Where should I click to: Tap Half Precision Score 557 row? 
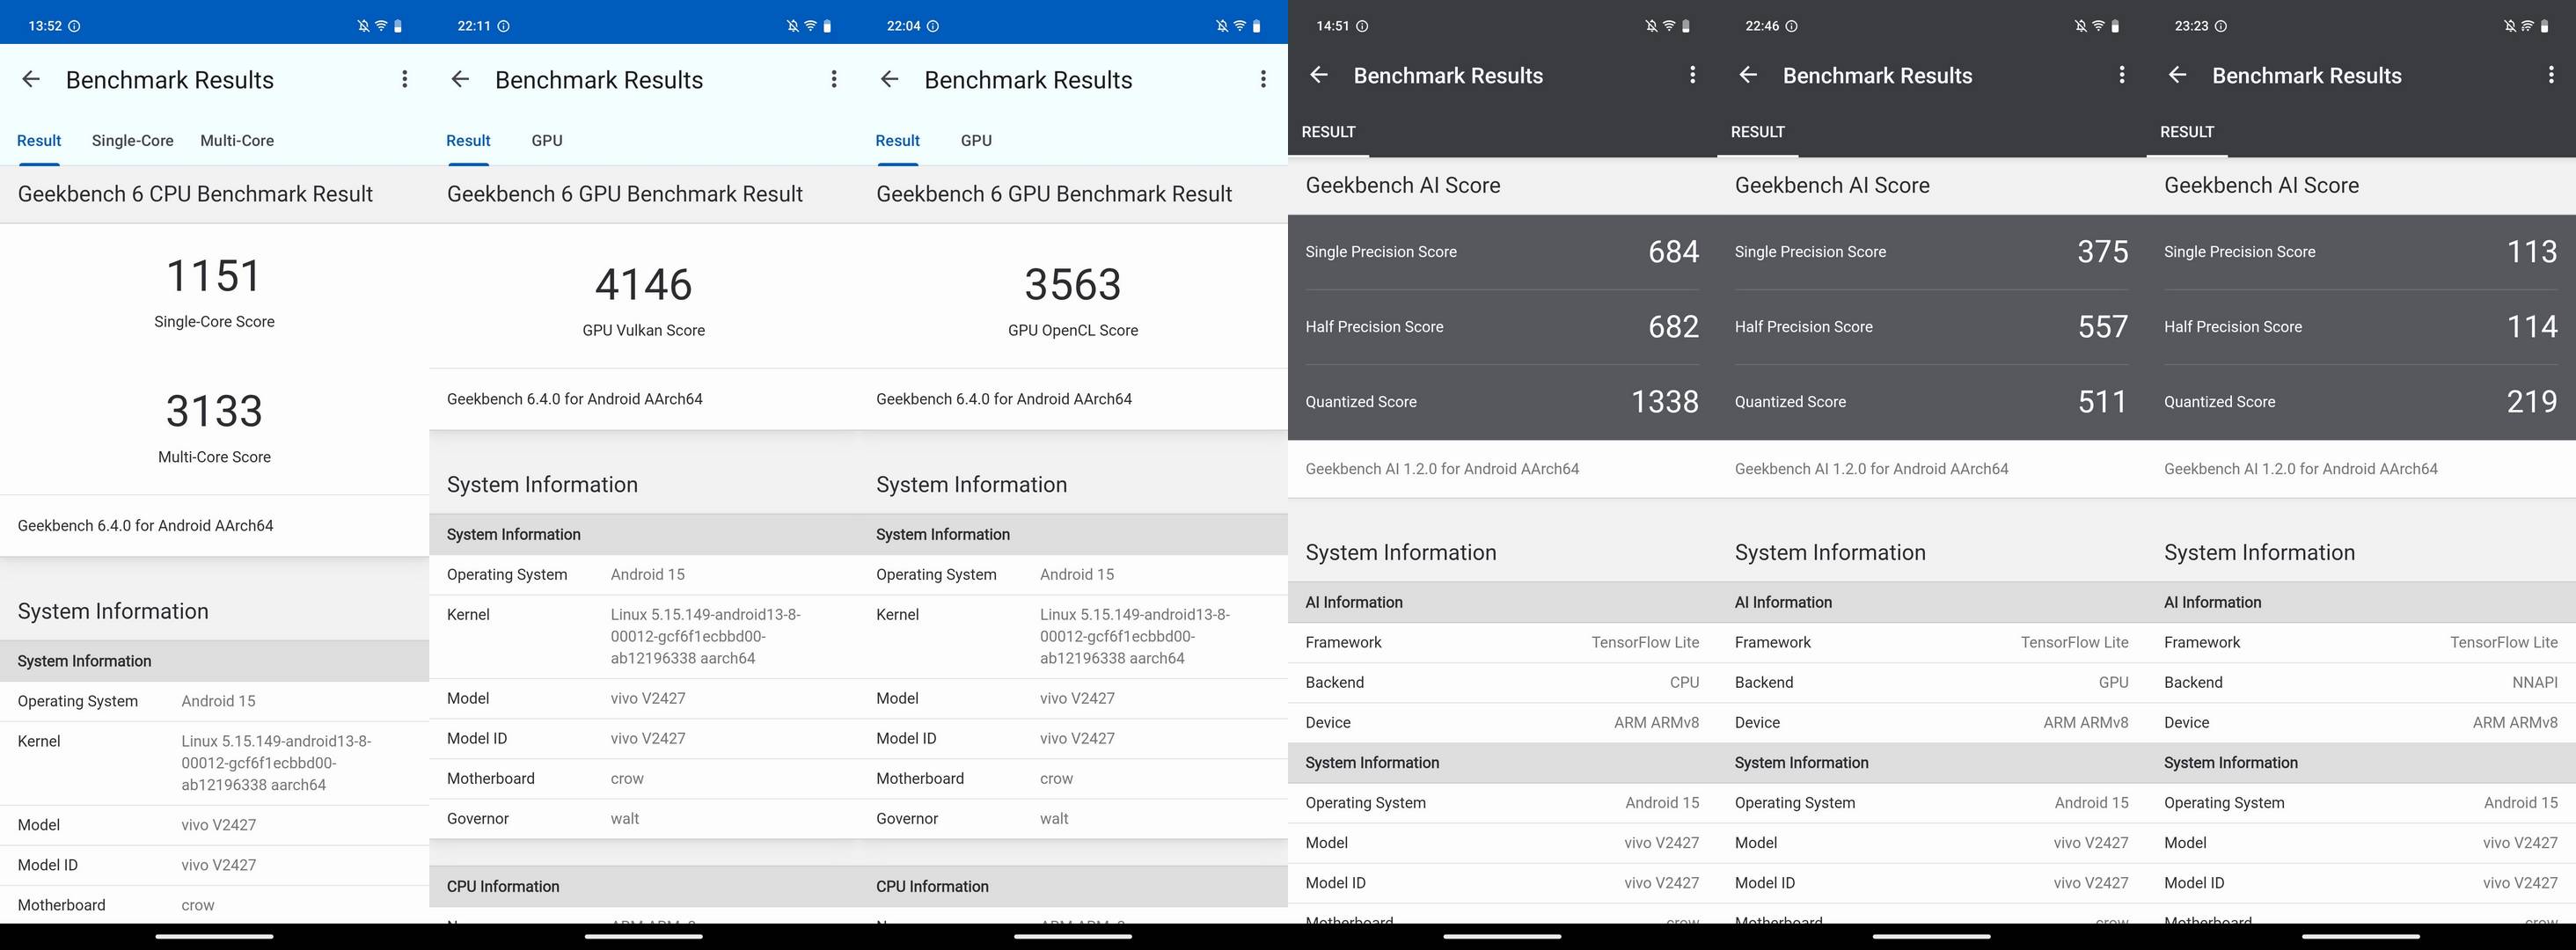(1931, 327)
